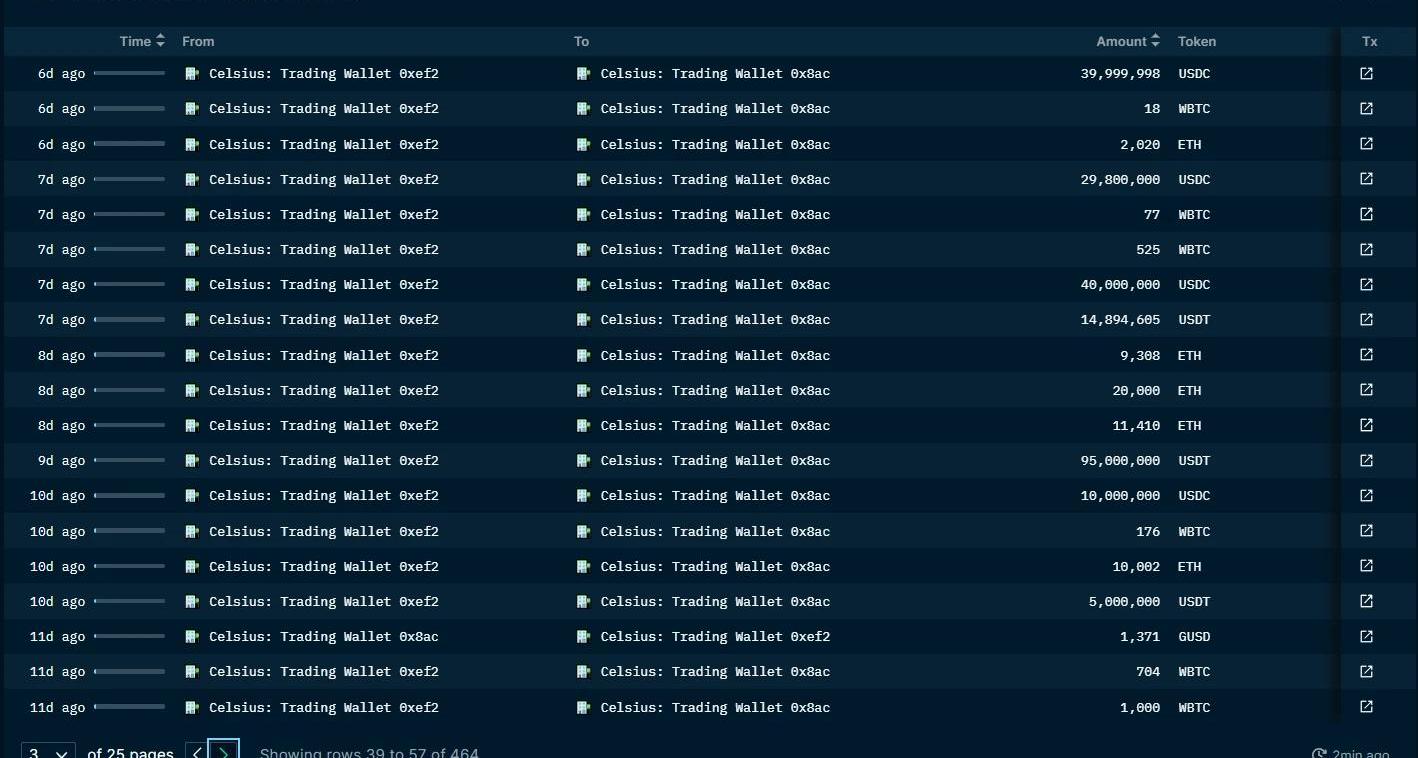Click the 1,000 WBTC amount cell
The height and width of the screenshot is (758, 1418).
(x=1140, y=707)
